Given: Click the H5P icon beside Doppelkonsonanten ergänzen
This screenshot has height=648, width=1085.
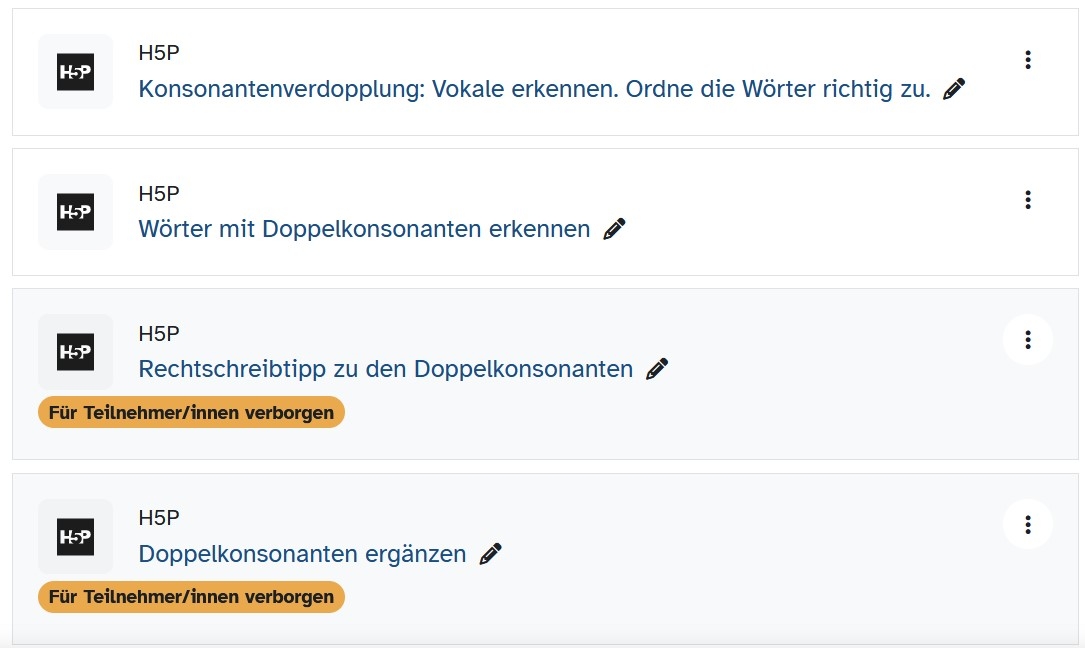Looking at the screenshot, I should (x=75, y=537).
